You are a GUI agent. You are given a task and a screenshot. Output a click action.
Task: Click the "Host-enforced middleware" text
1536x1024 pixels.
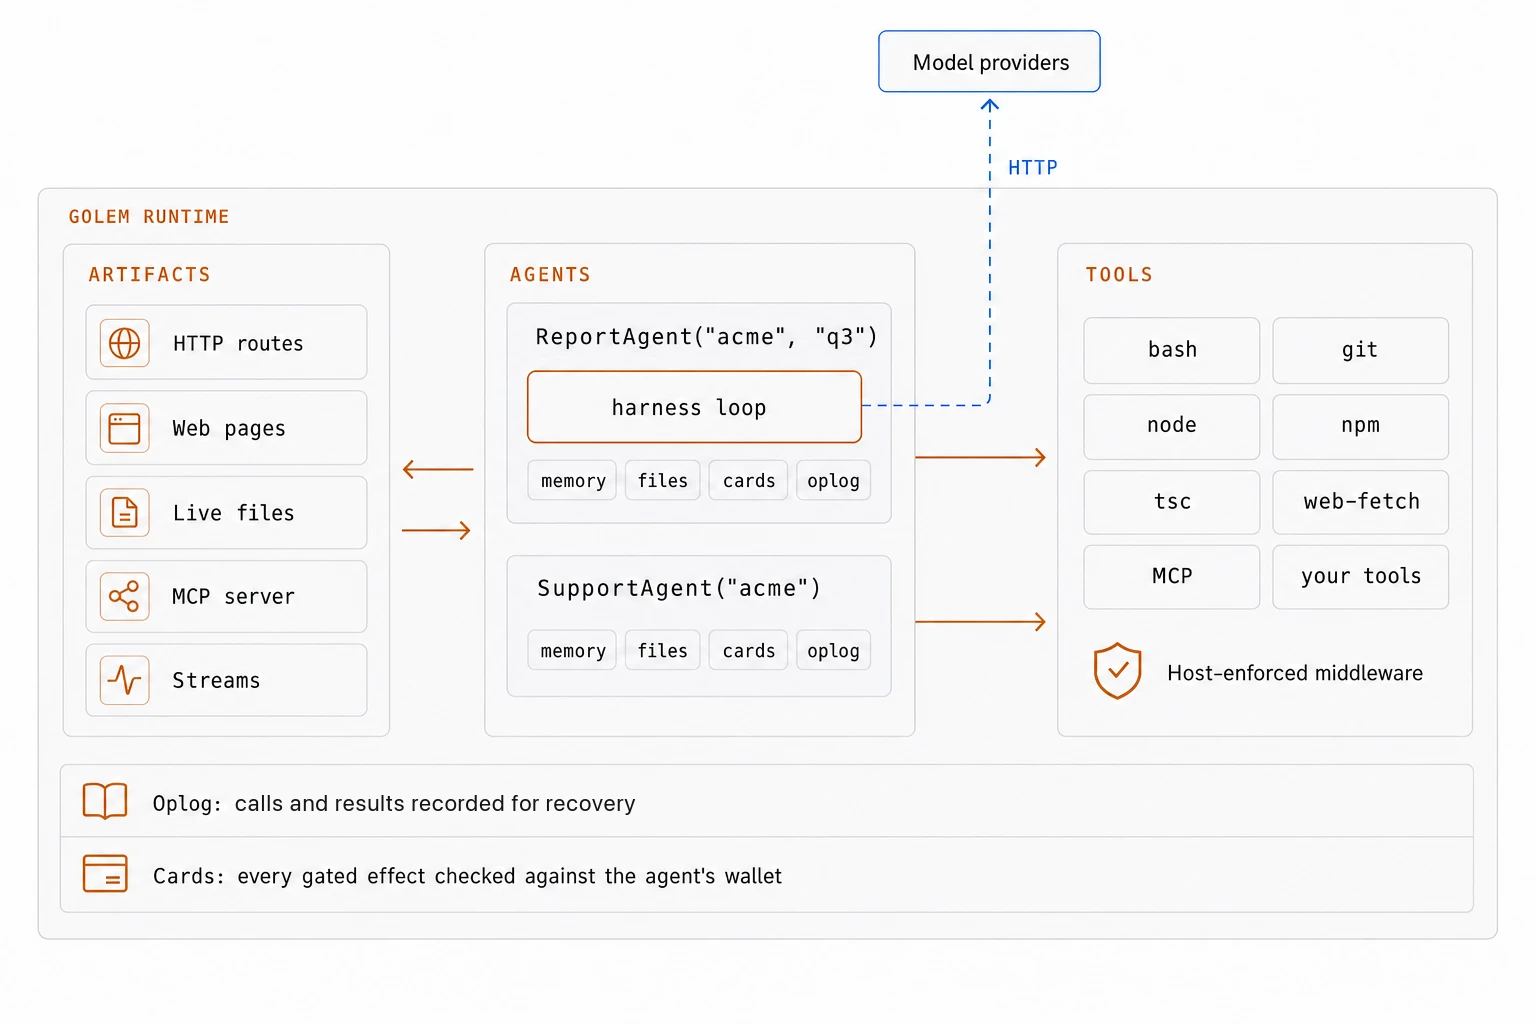[x=1295, y=673]
